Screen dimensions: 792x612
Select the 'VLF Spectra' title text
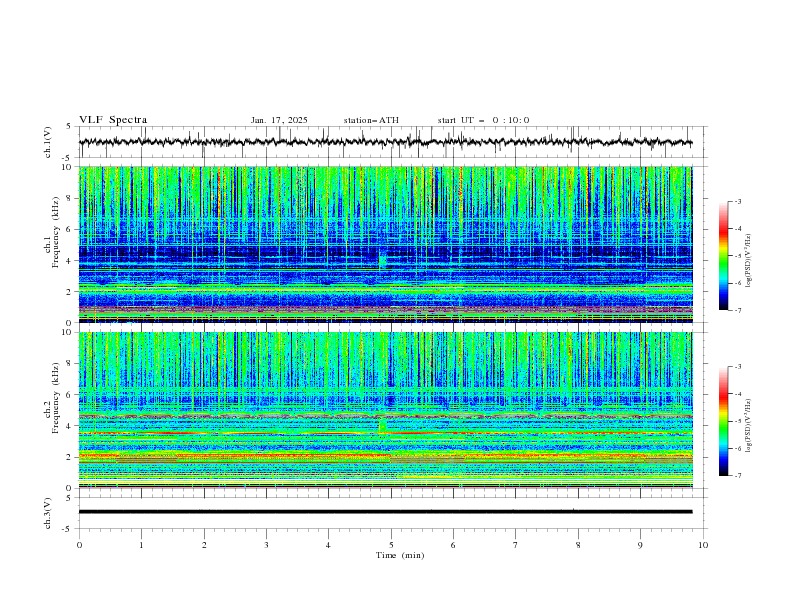pos(113,120)
